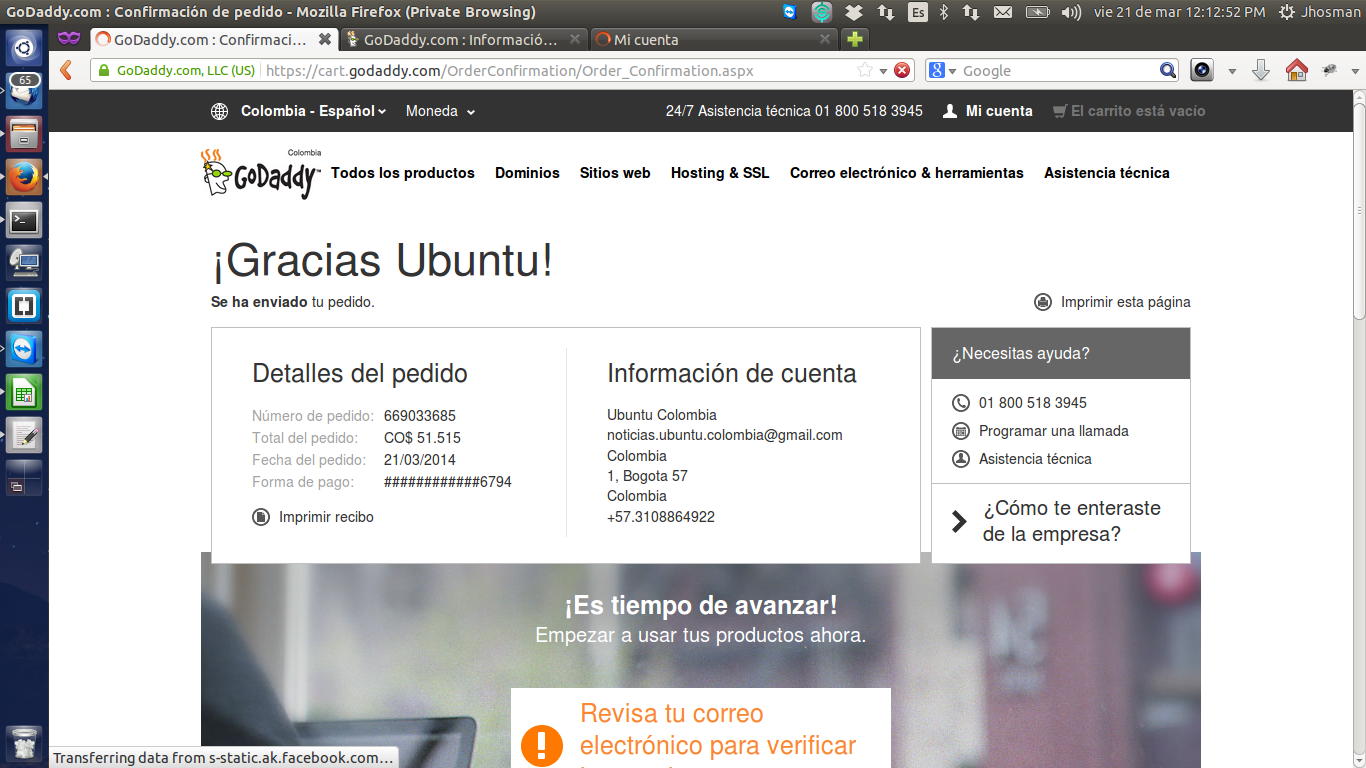Expand the Colombia - Español language dropdown
Viewport: 1366px width, 768px height.
coord(312,111)
